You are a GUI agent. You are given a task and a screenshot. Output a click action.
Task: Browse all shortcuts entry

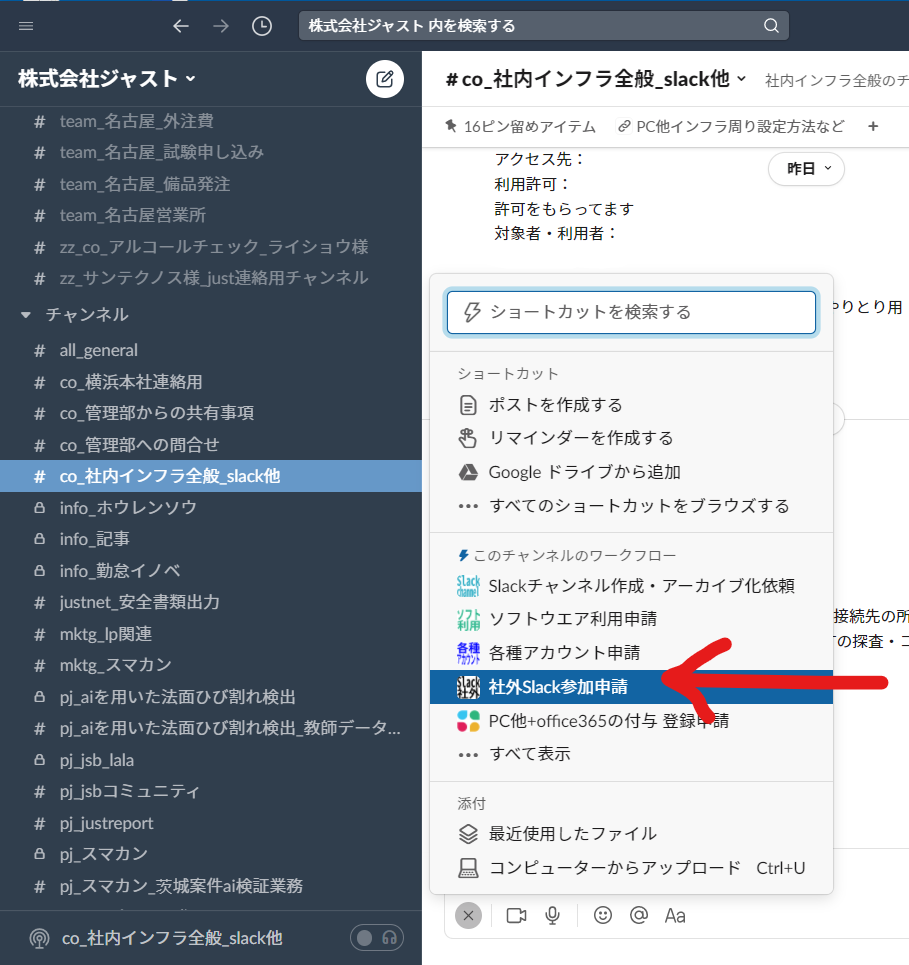[631, 506]
